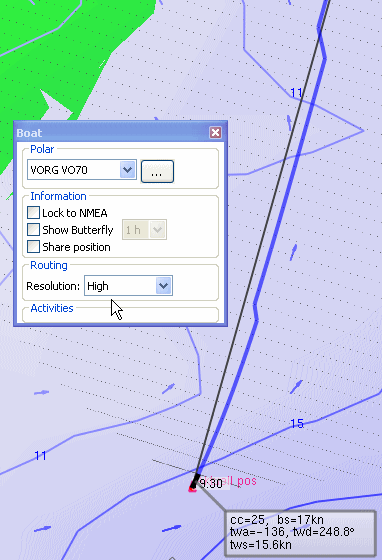Image resolution: width=382 pixels, height=560 pixels.
Task: Tick the Show Butterfly checkbox
Action: [x=34, y=230]
